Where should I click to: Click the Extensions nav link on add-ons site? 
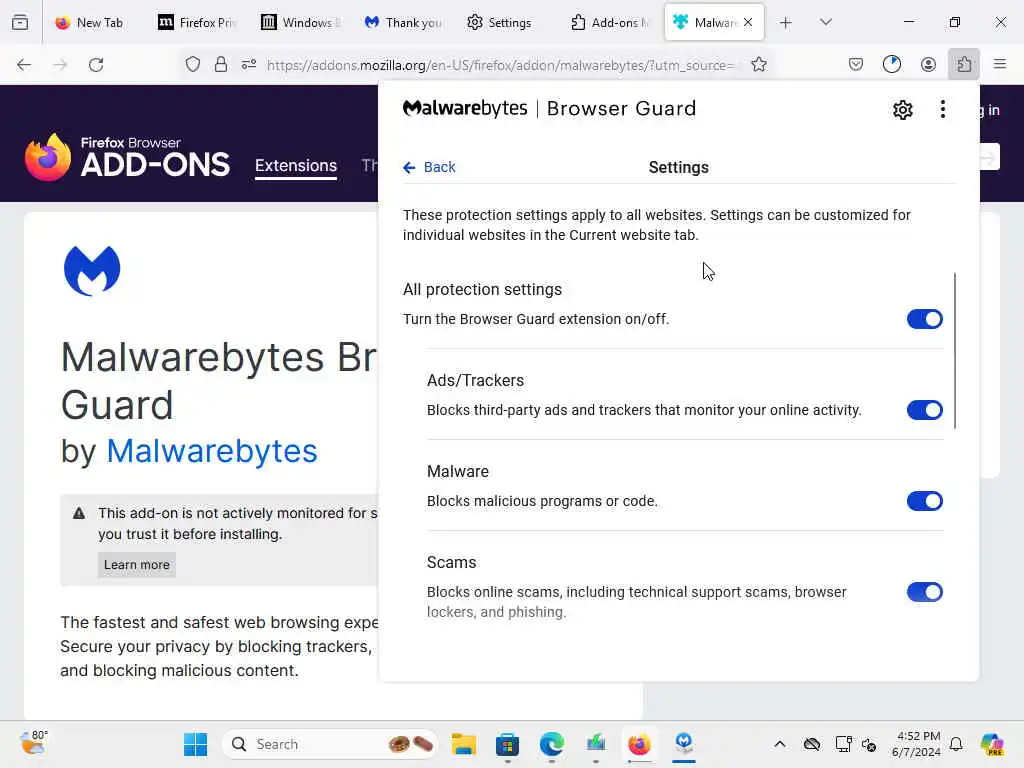tap(296, 166)
